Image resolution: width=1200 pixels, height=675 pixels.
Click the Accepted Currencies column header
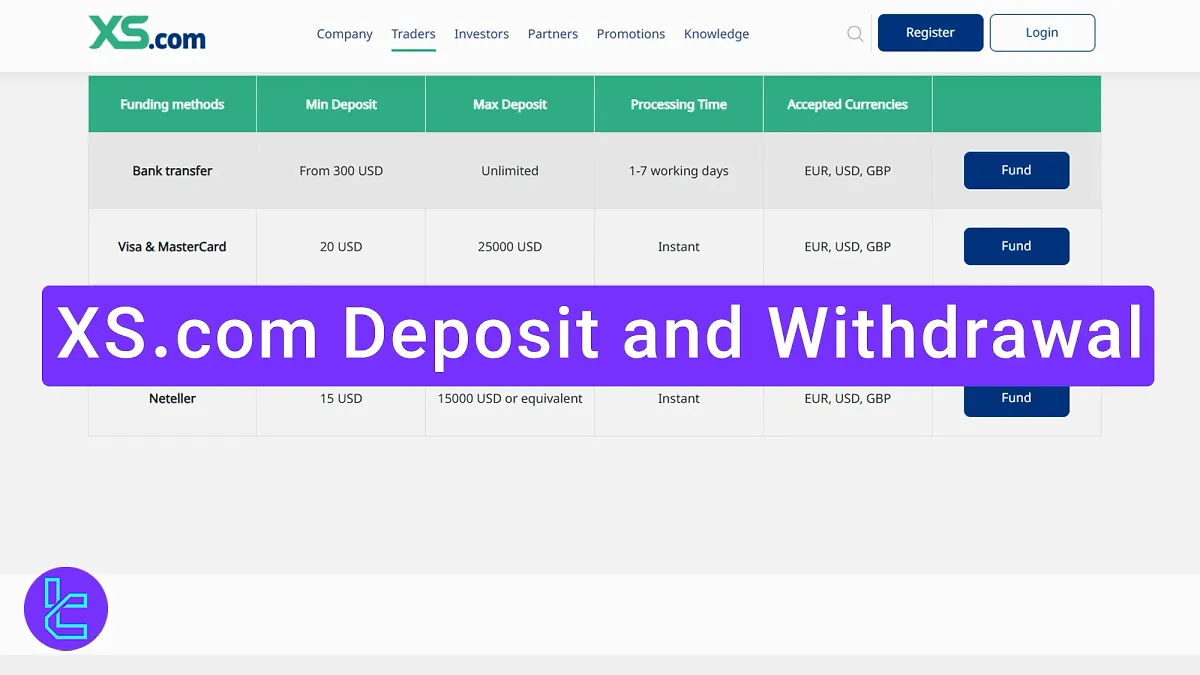[847, 103]
